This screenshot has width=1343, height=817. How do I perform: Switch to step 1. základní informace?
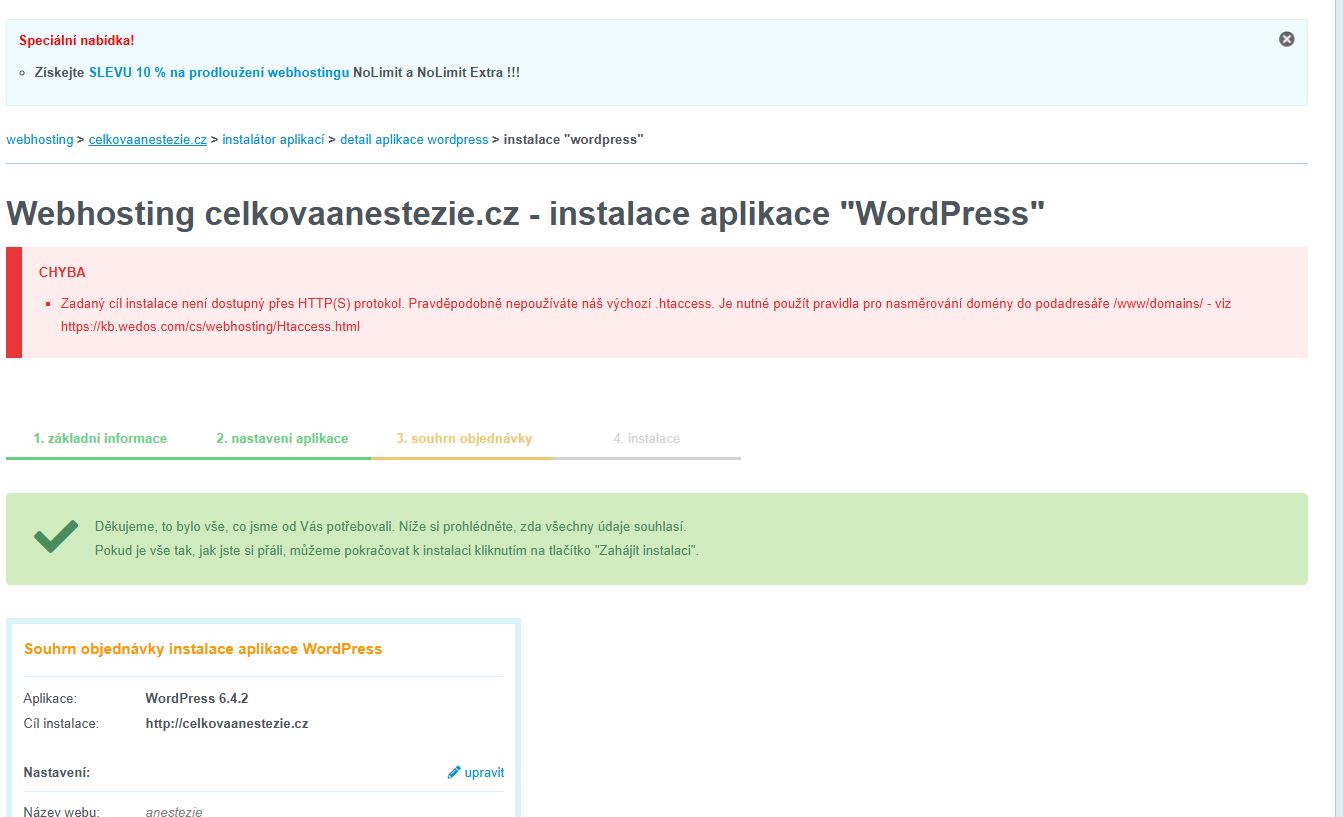pyautogui.click(x=100, y=439)
